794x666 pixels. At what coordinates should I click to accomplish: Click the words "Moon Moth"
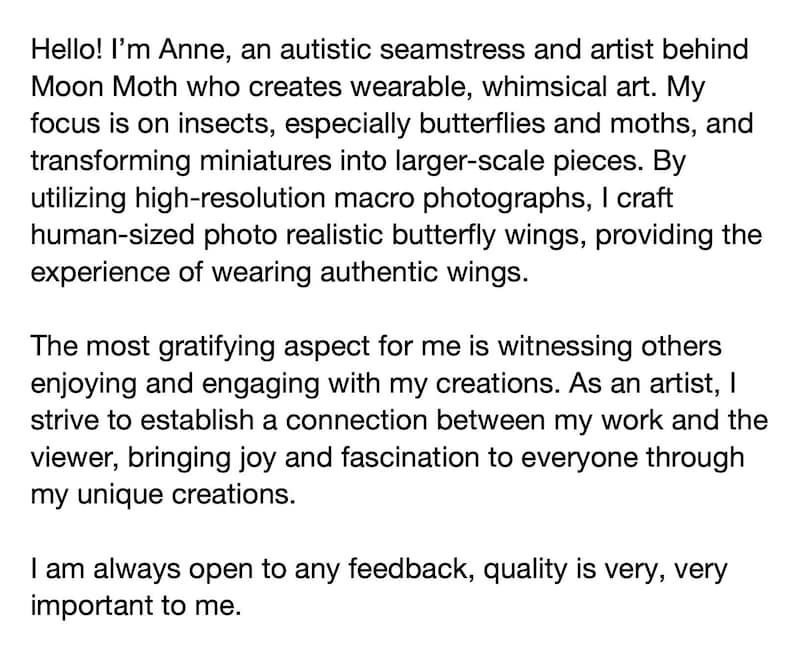point(104,87)
